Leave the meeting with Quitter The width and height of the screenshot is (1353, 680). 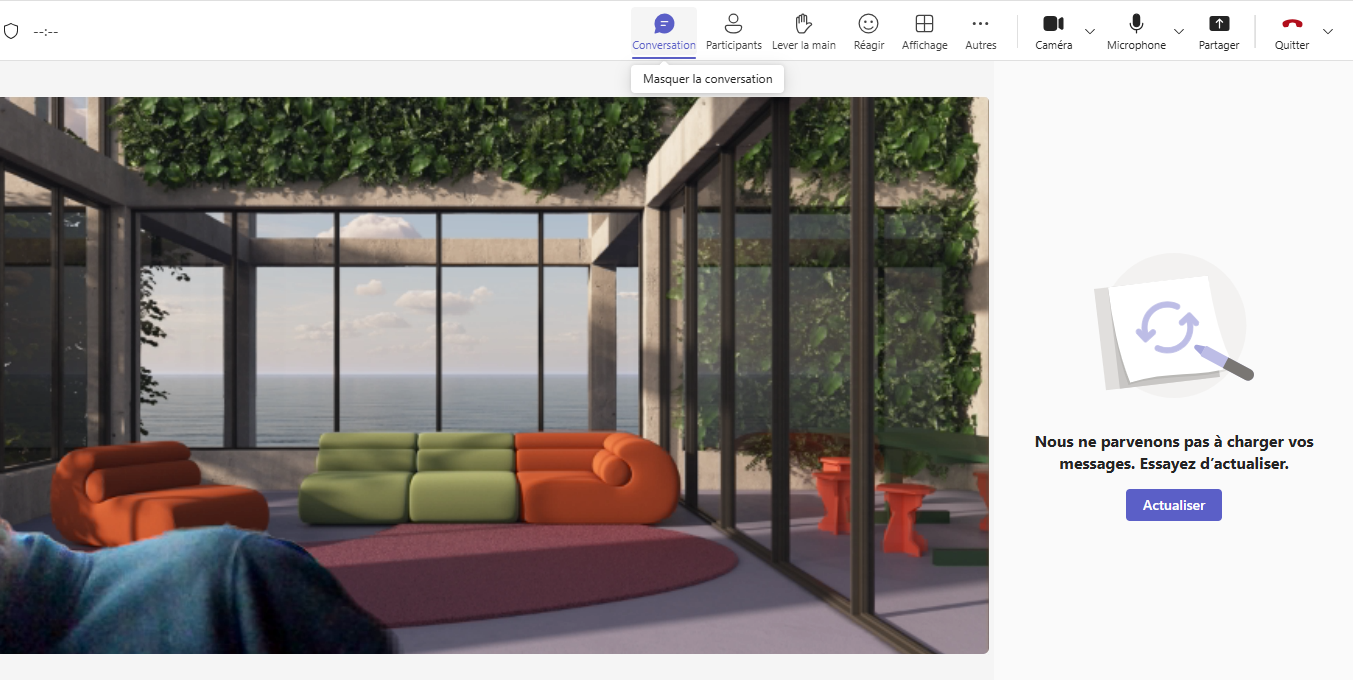1292,32
